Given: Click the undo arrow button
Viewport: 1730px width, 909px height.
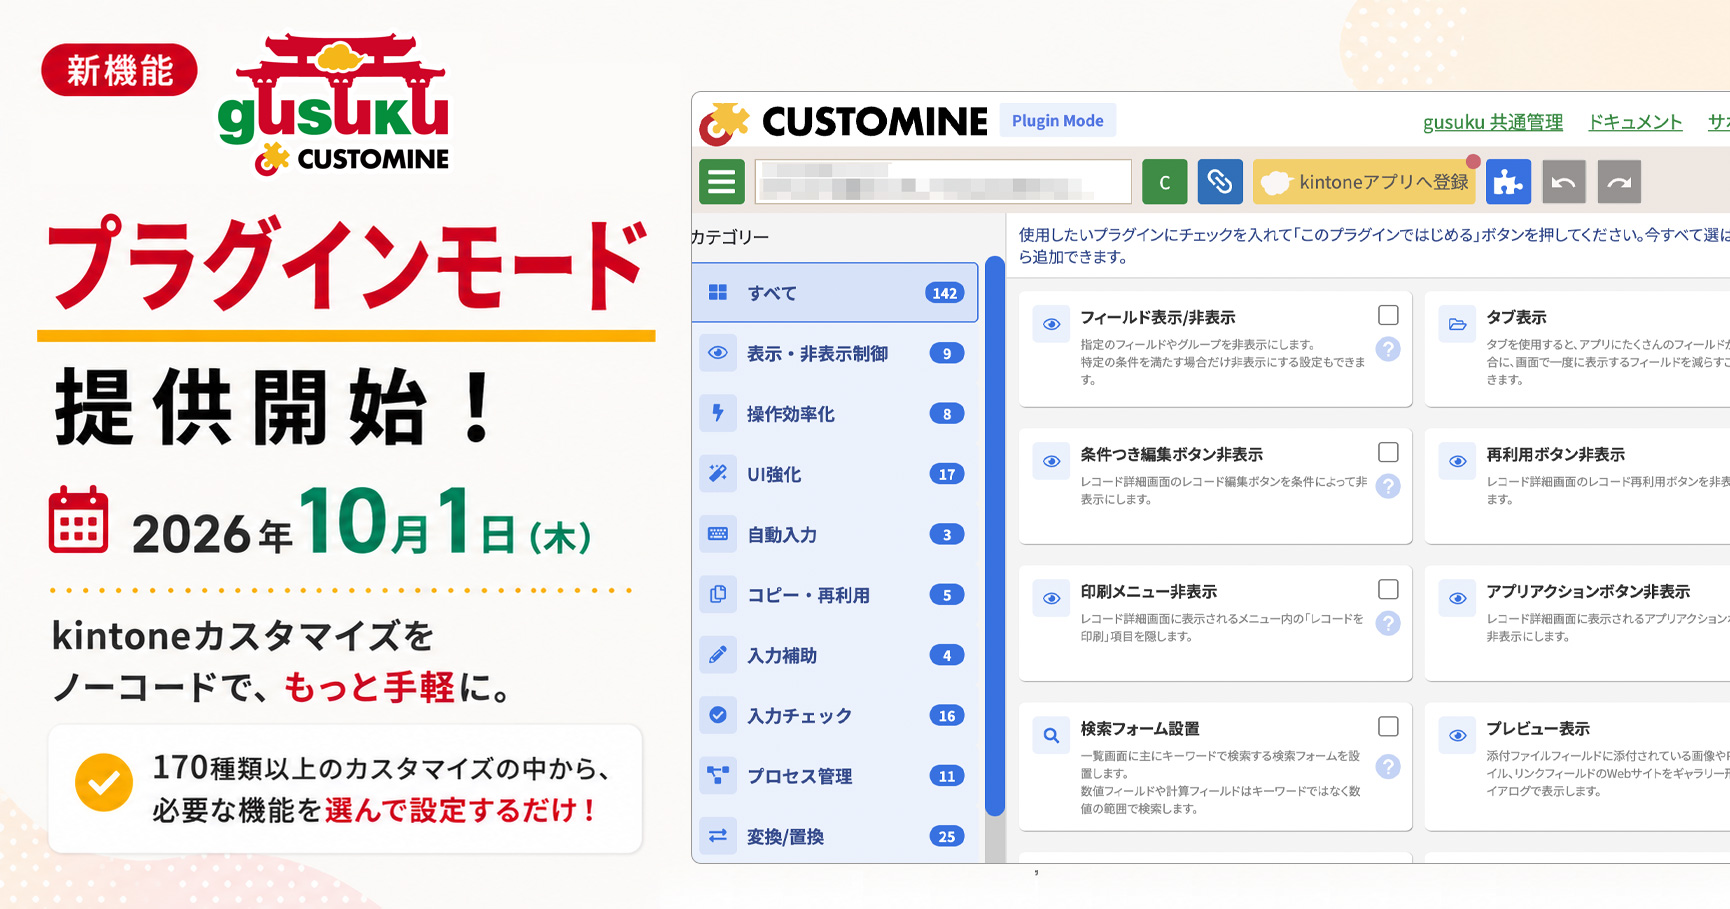Looking at the screenshot, I should point(1564,182).
